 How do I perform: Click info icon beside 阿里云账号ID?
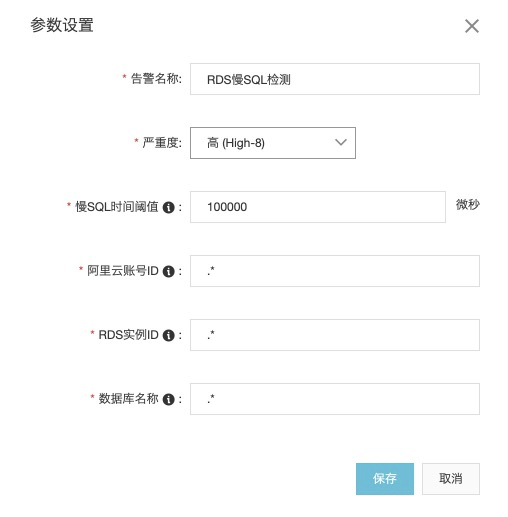point(168,271)
